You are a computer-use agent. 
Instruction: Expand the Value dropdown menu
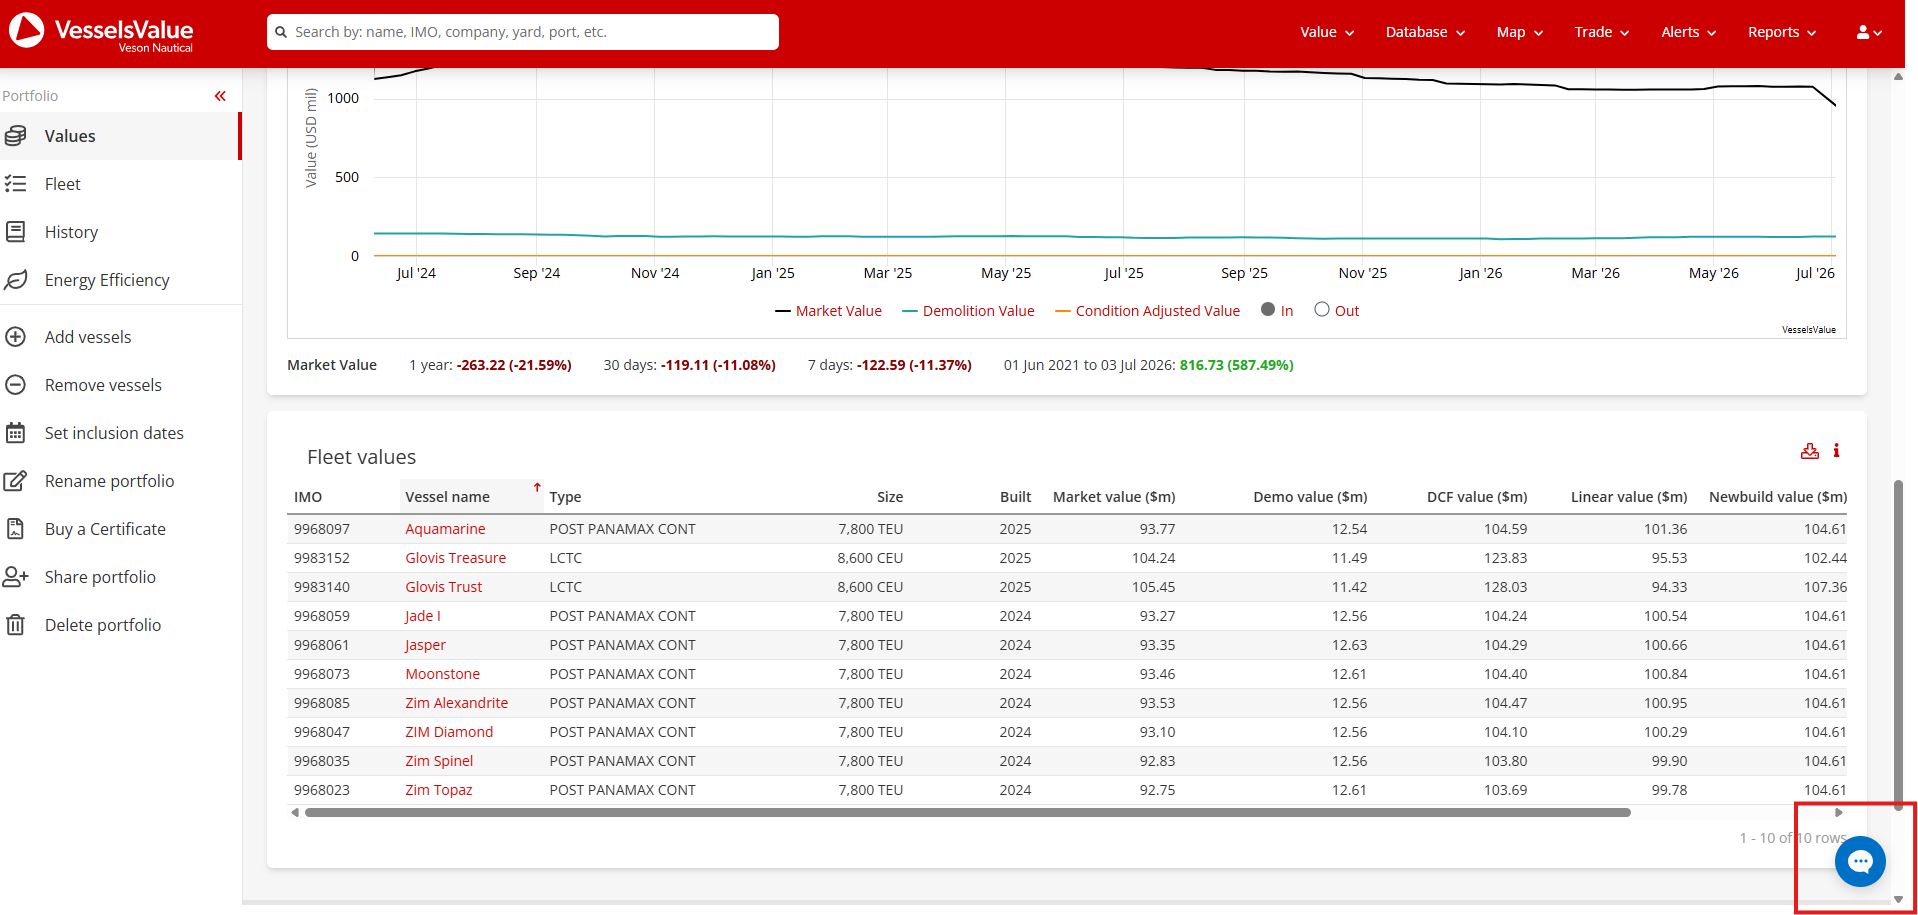pyautogui.click(x=1327, y=32)
